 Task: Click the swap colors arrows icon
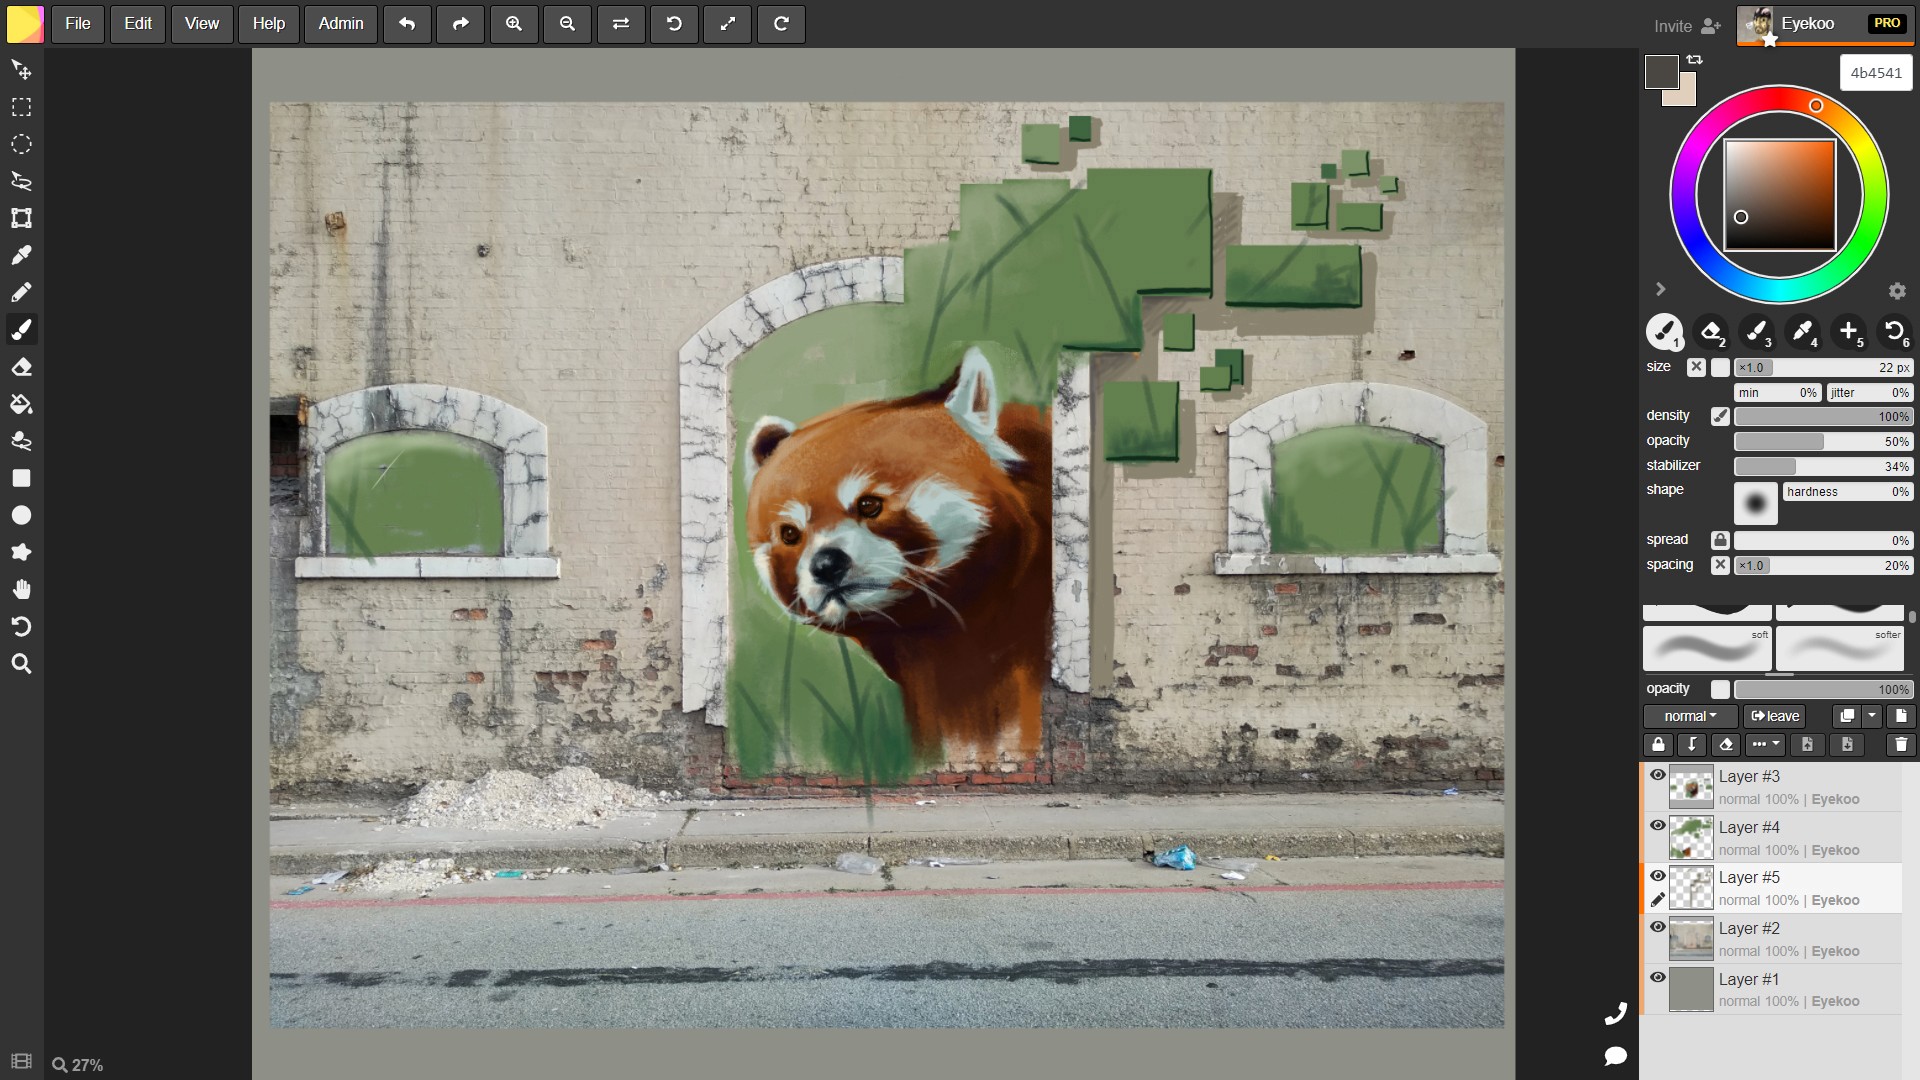pos(1694,60)
